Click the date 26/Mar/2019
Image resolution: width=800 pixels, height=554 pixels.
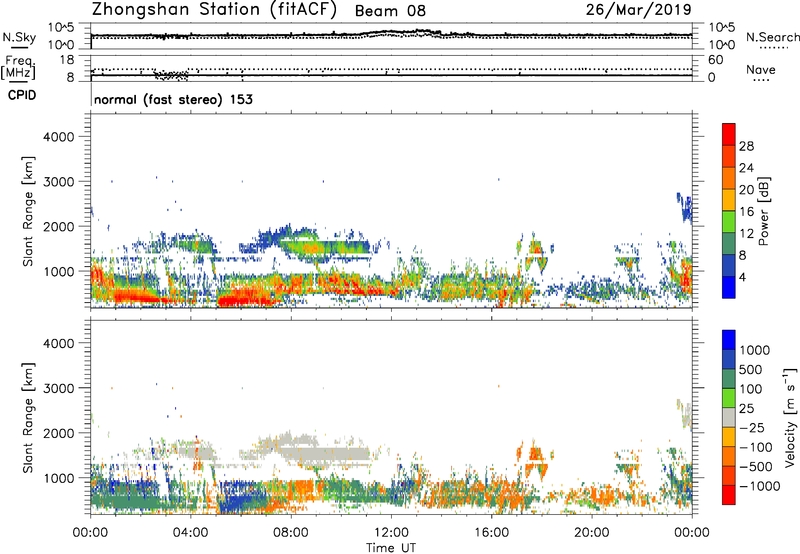point(638,9)
